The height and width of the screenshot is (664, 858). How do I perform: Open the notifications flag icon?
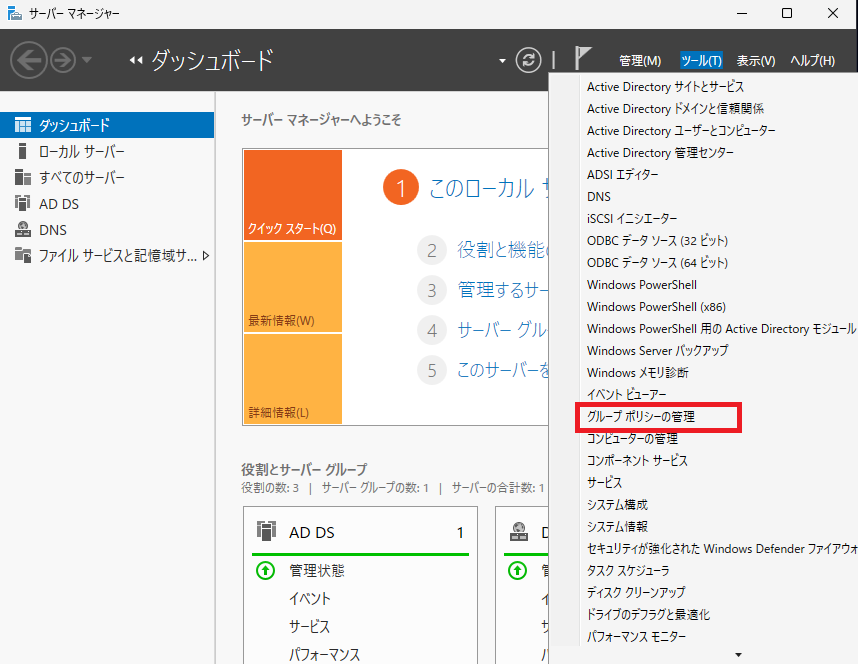[581, 59]
